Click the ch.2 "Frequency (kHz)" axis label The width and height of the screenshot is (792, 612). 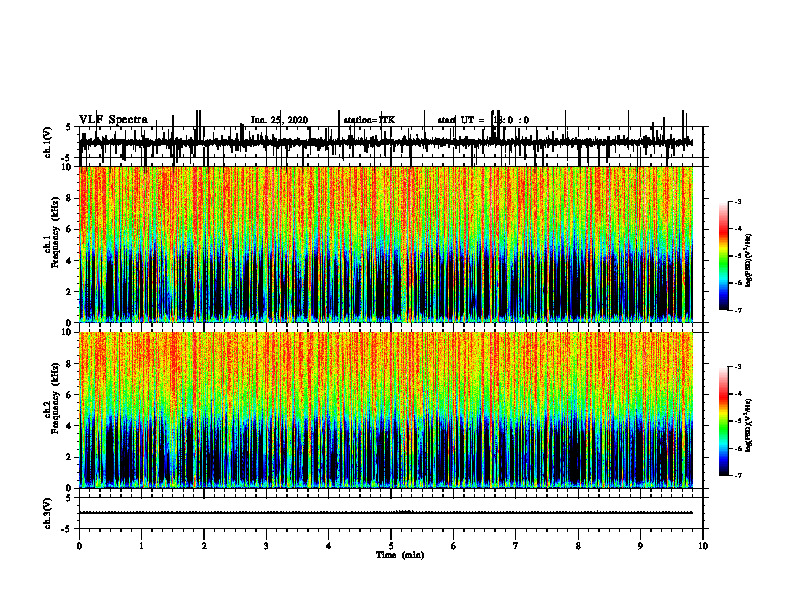point(55,398)
